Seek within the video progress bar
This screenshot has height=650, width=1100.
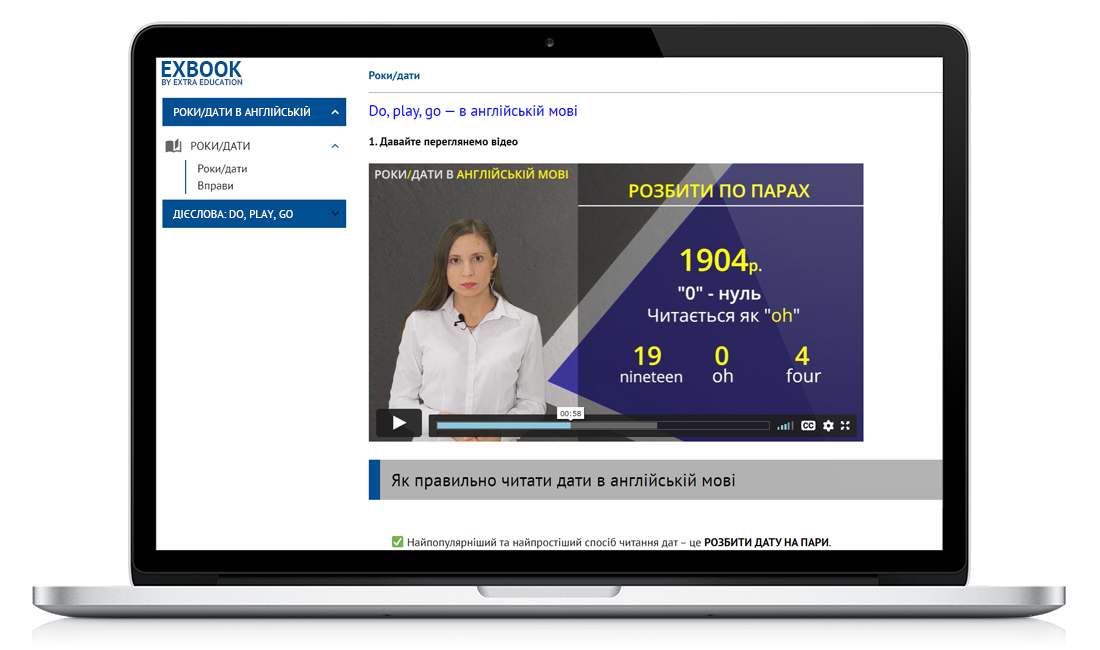[x=603, y=426]
